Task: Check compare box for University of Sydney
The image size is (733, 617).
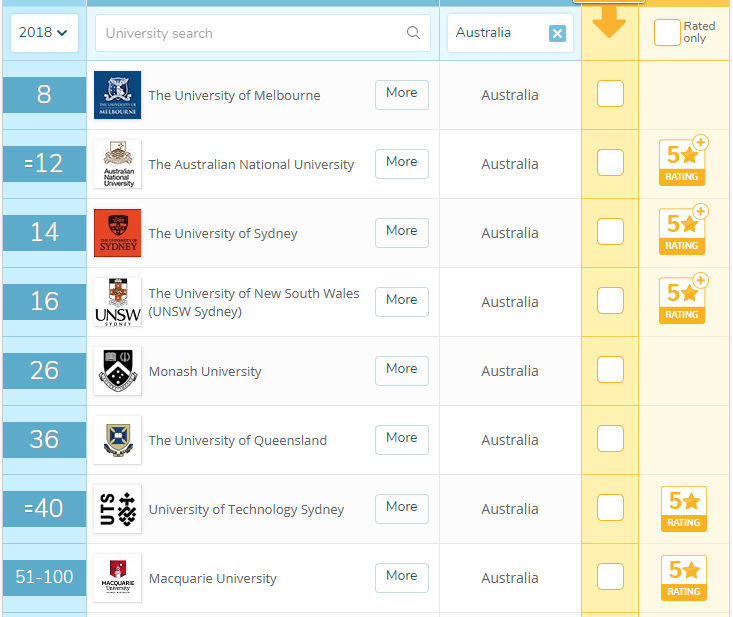Action: [610, 231]
